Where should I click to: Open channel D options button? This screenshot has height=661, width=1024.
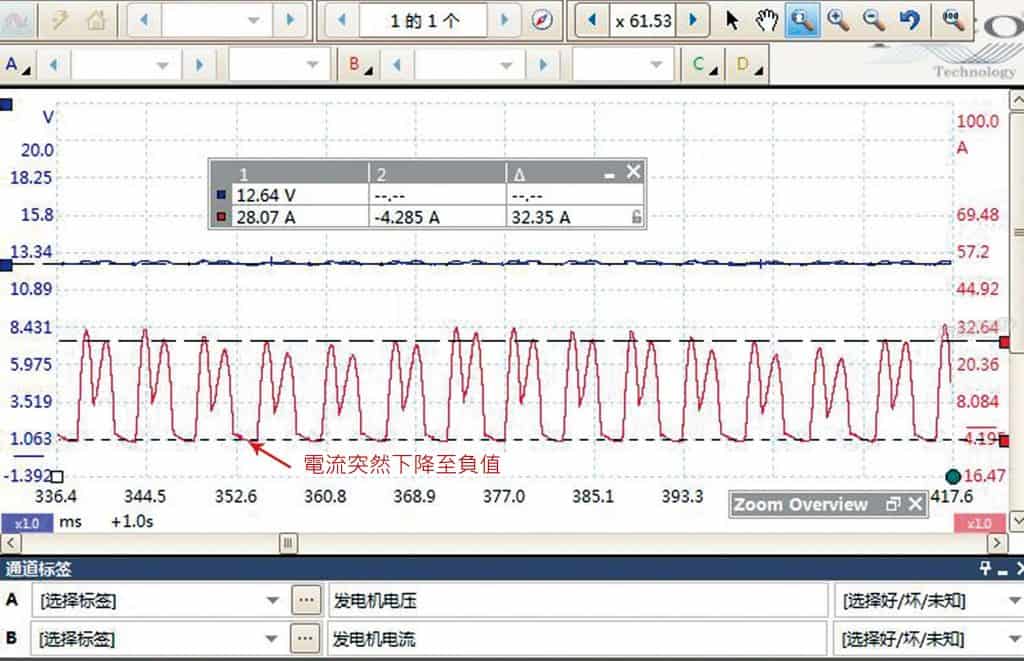[748, 65]
